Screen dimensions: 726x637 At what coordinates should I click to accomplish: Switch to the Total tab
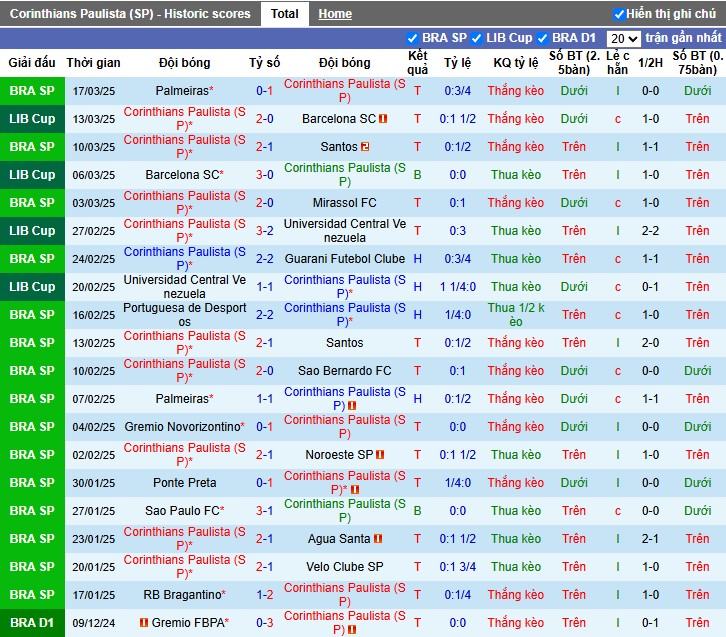284,14
